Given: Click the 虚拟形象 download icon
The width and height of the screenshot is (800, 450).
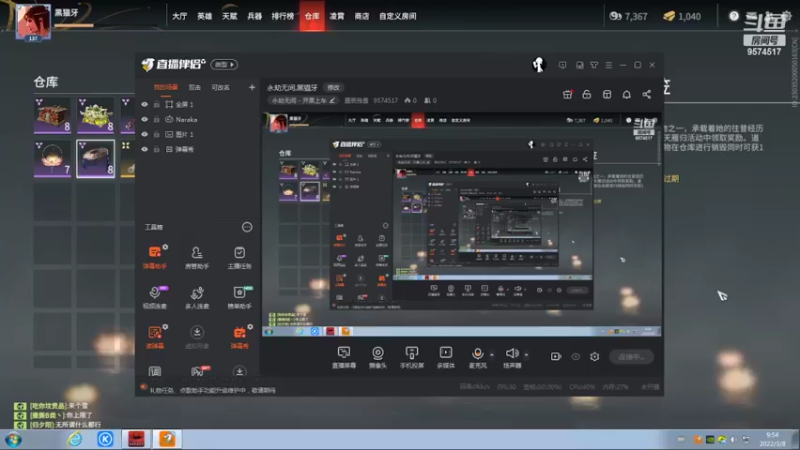Looking at the screenshot, I should (x=197, y=333).
